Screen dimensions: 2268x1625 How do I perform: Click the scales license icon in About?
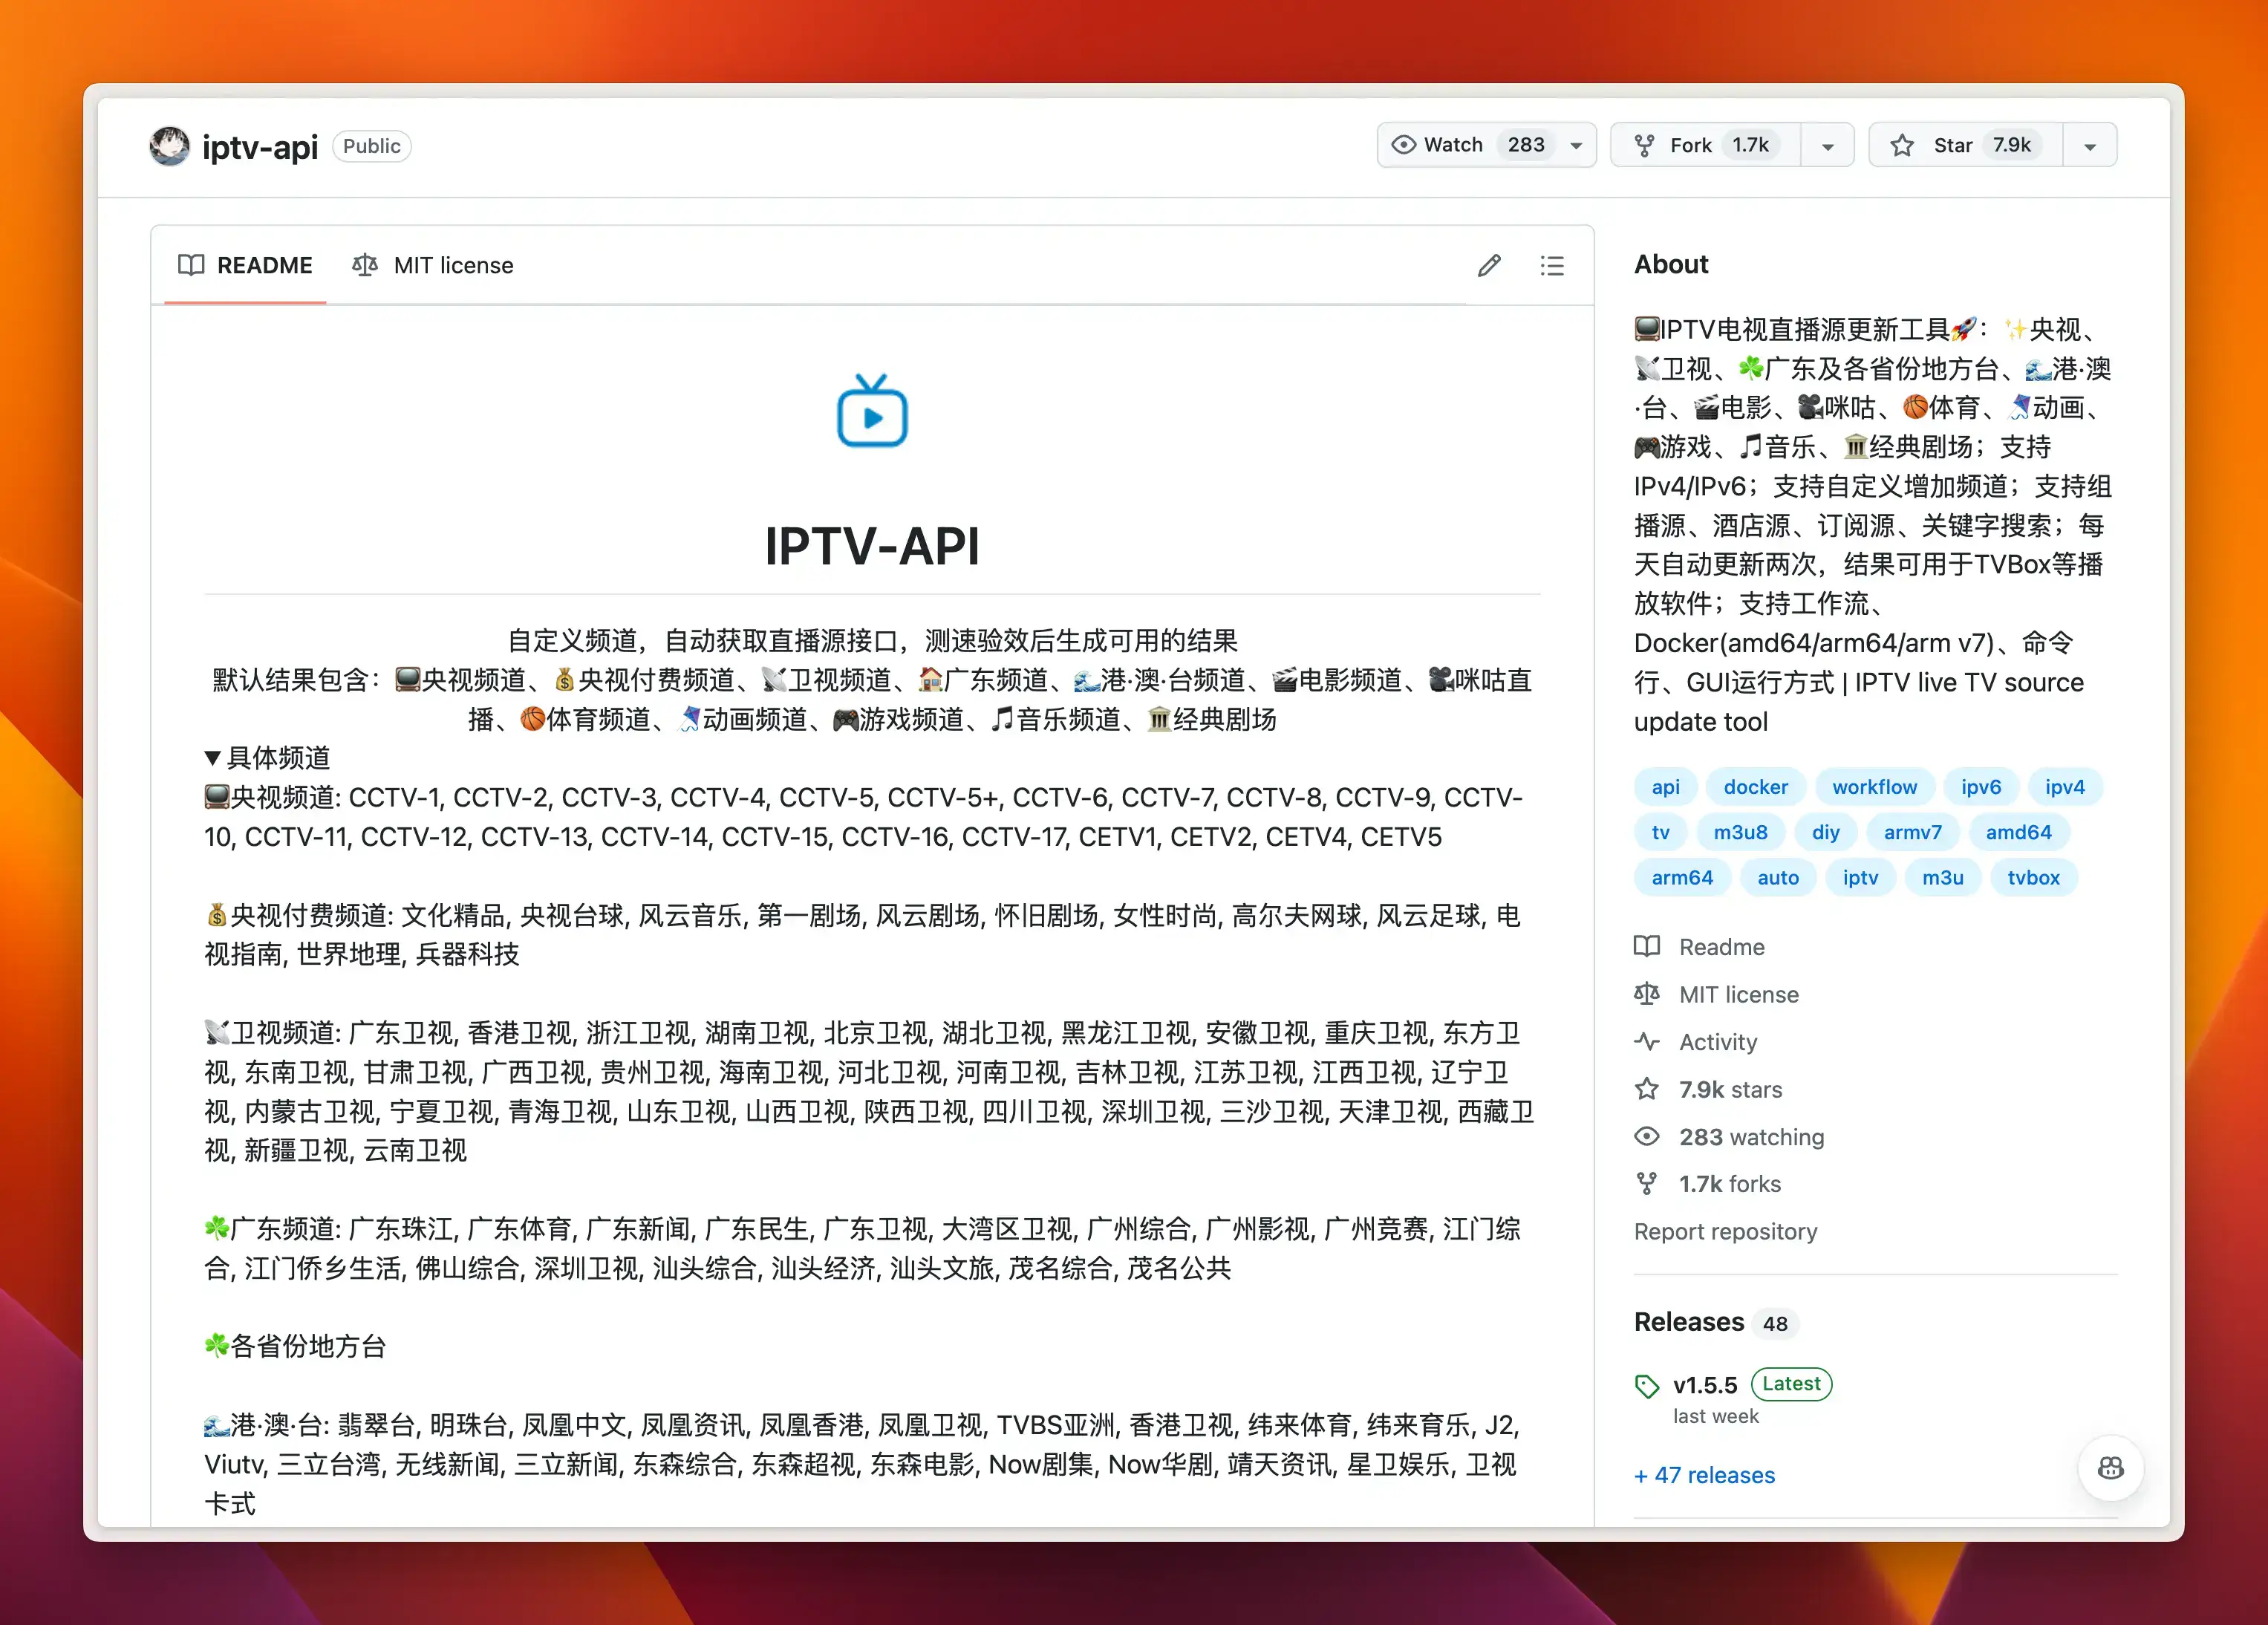[1647, 994]
